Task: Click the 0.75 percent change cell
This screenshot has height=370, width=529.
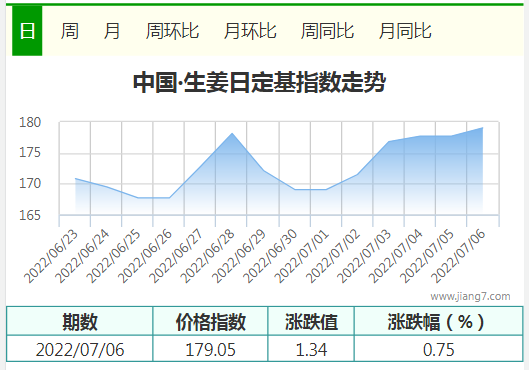Action: pyautogui.click(x=439, y=349)
